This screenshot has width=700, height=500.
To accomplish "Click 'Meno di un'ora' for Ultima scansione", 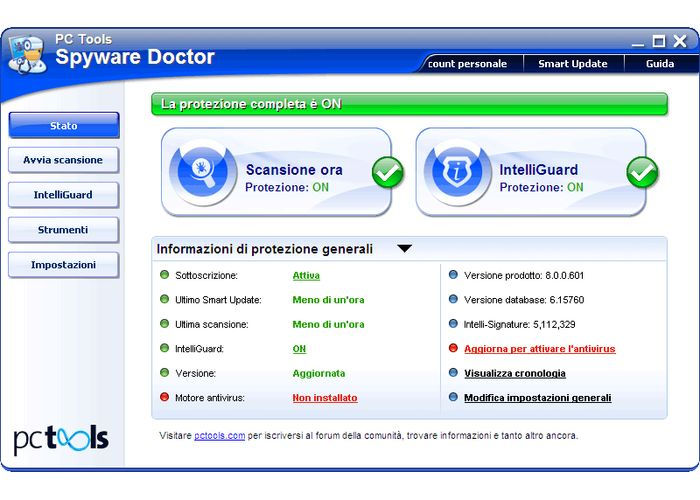I will 328,325.
